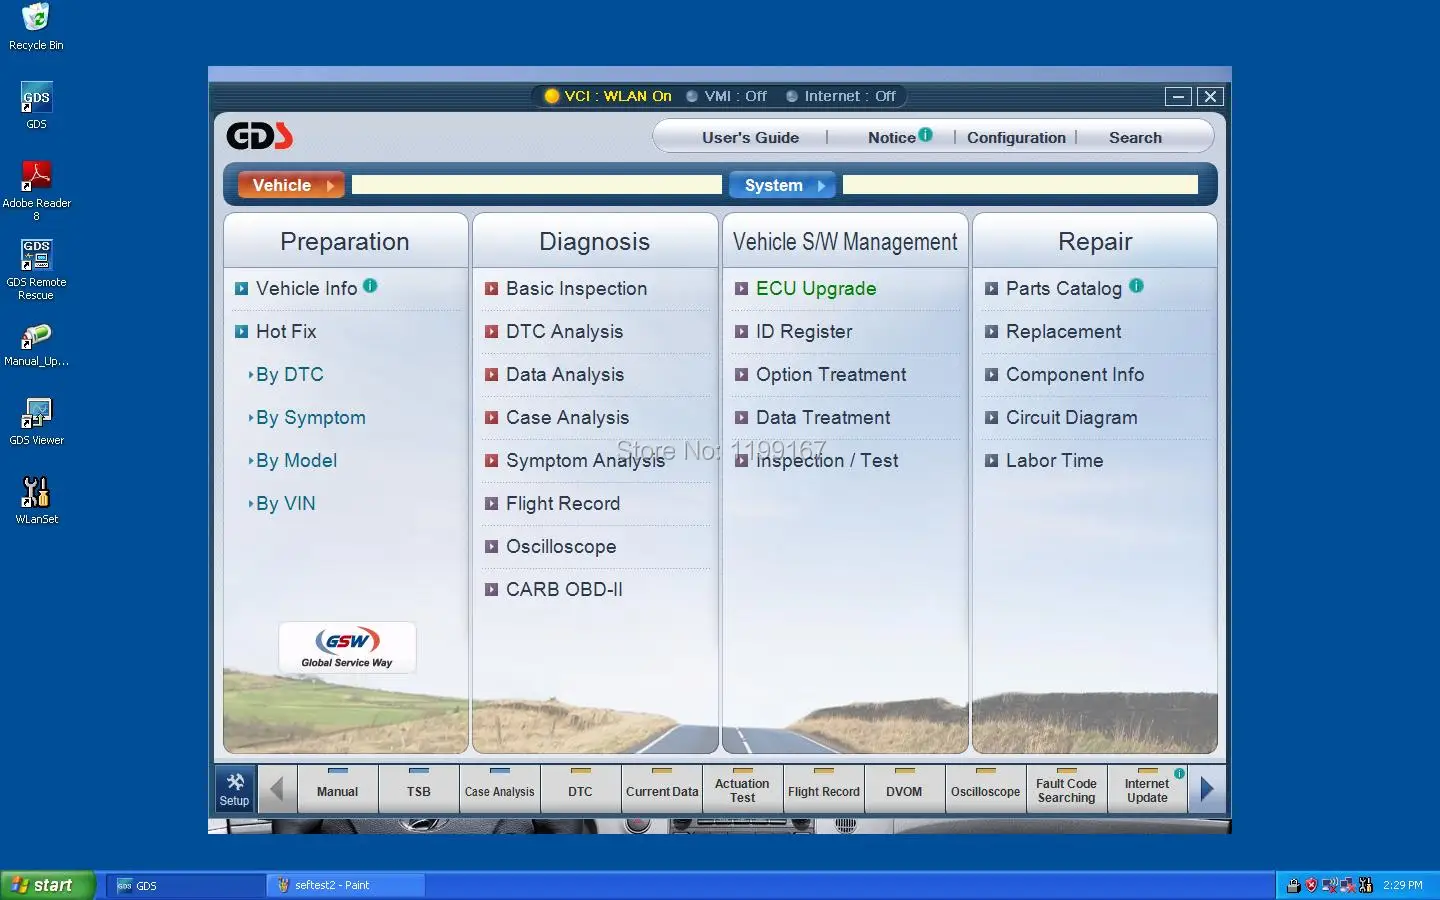Viewport: 1440px width, 900px height.
Task: Open Option Treatment under Vehicle S/W Management
Action: (x=831, y=375)
